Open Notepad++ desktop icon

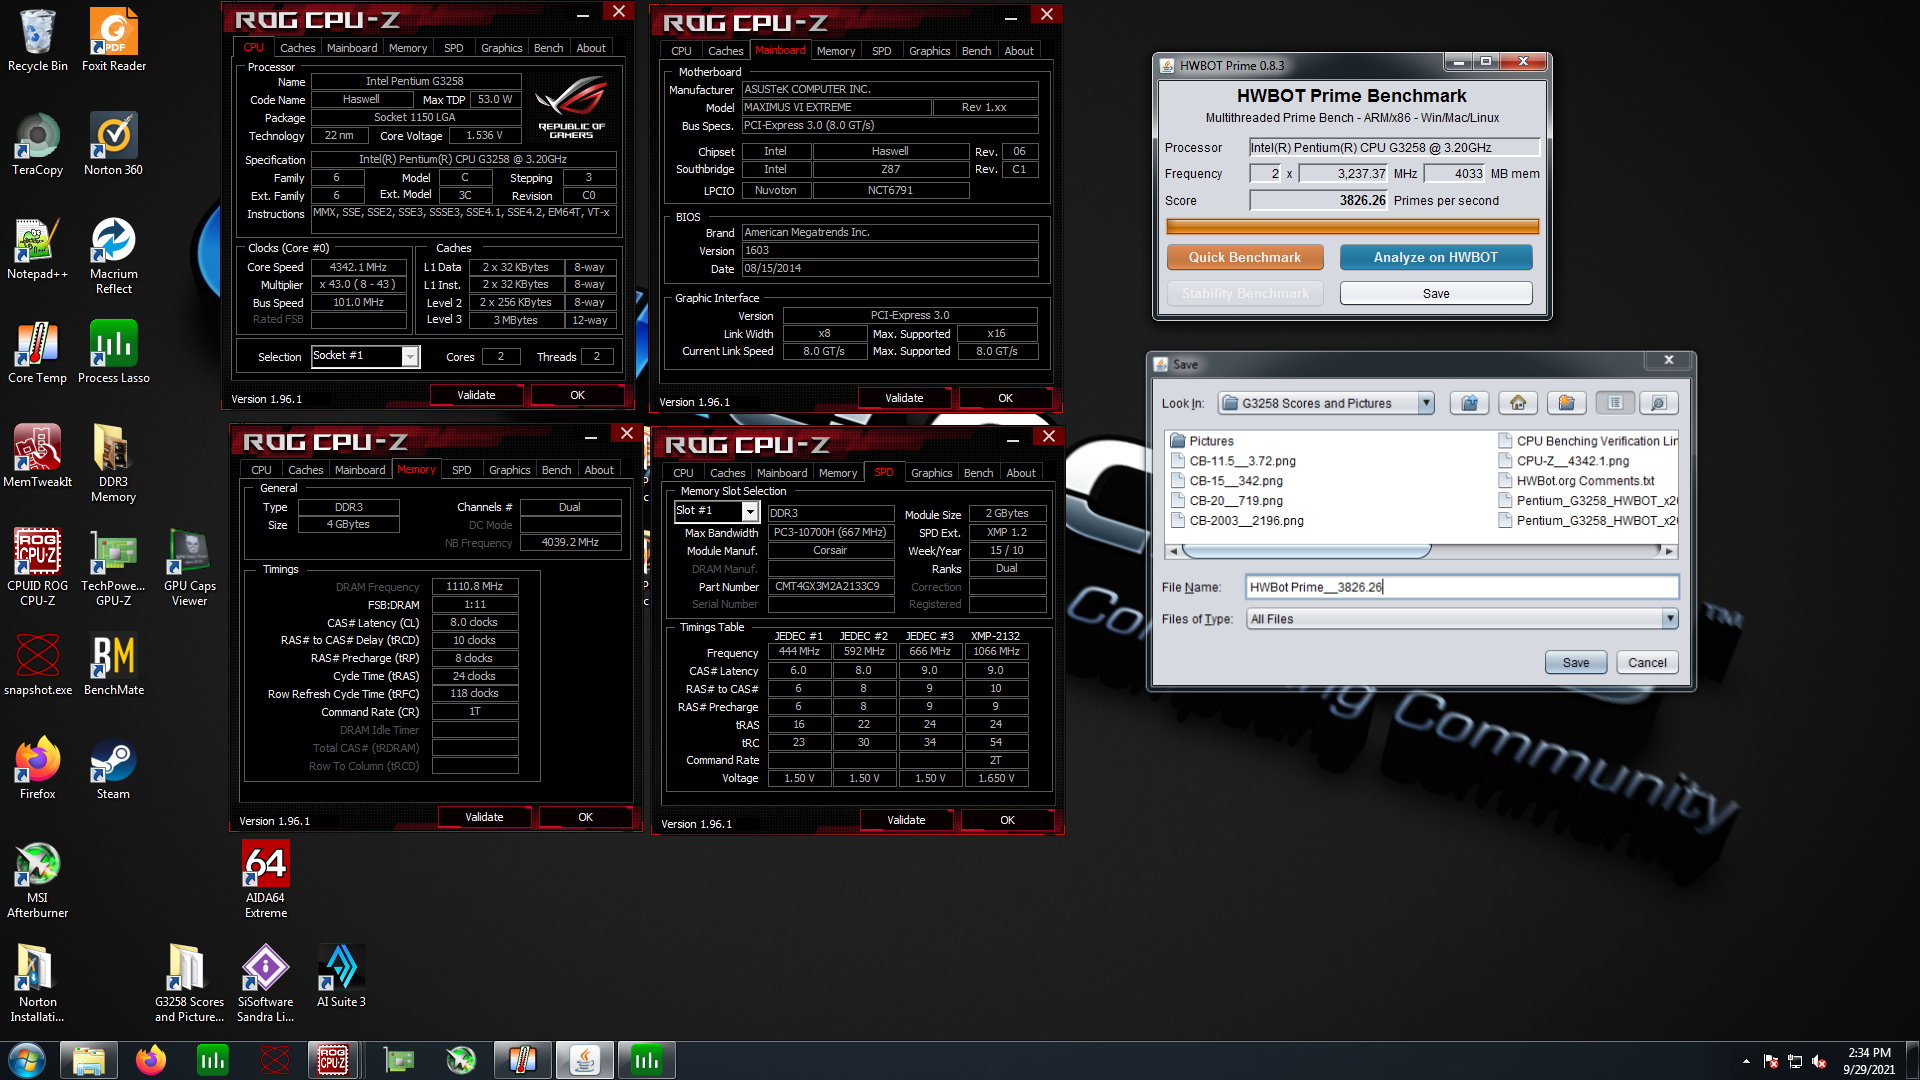[38, 248]
